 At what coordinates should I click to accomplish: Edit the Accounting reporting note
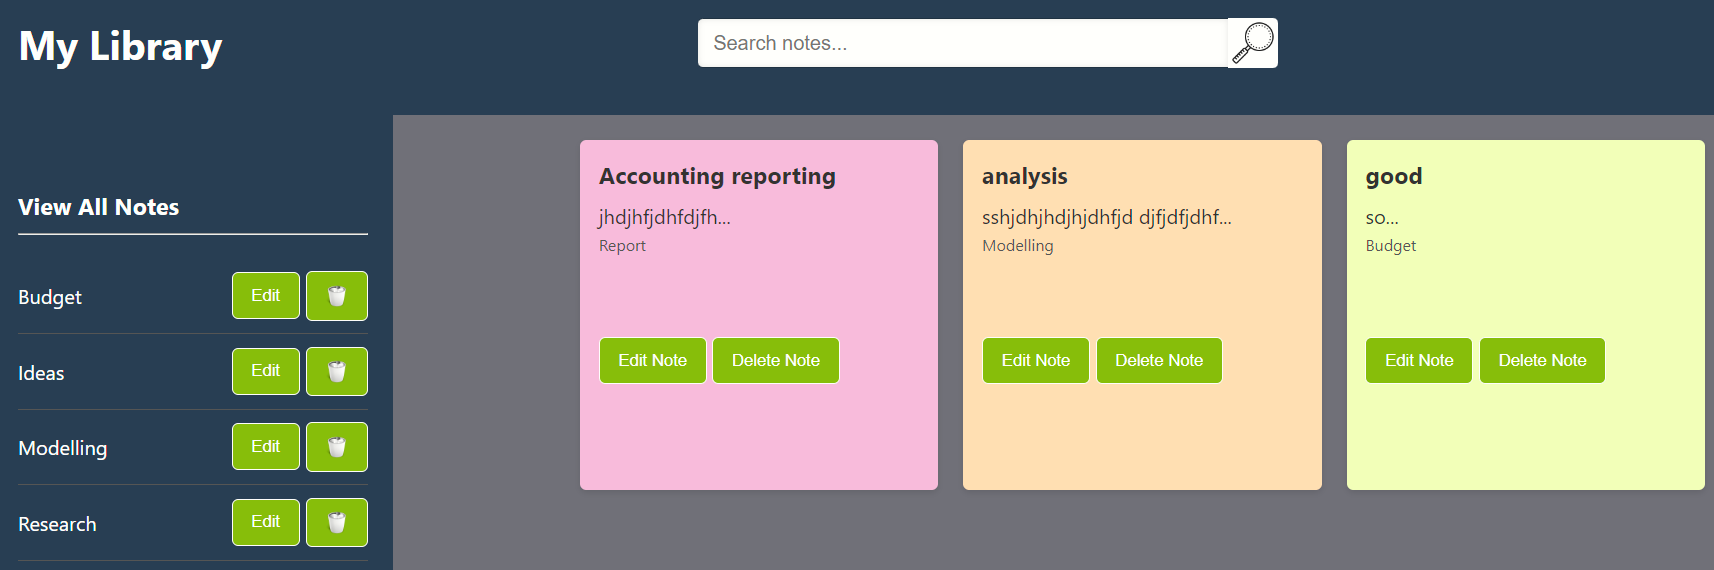pos(652,360)
